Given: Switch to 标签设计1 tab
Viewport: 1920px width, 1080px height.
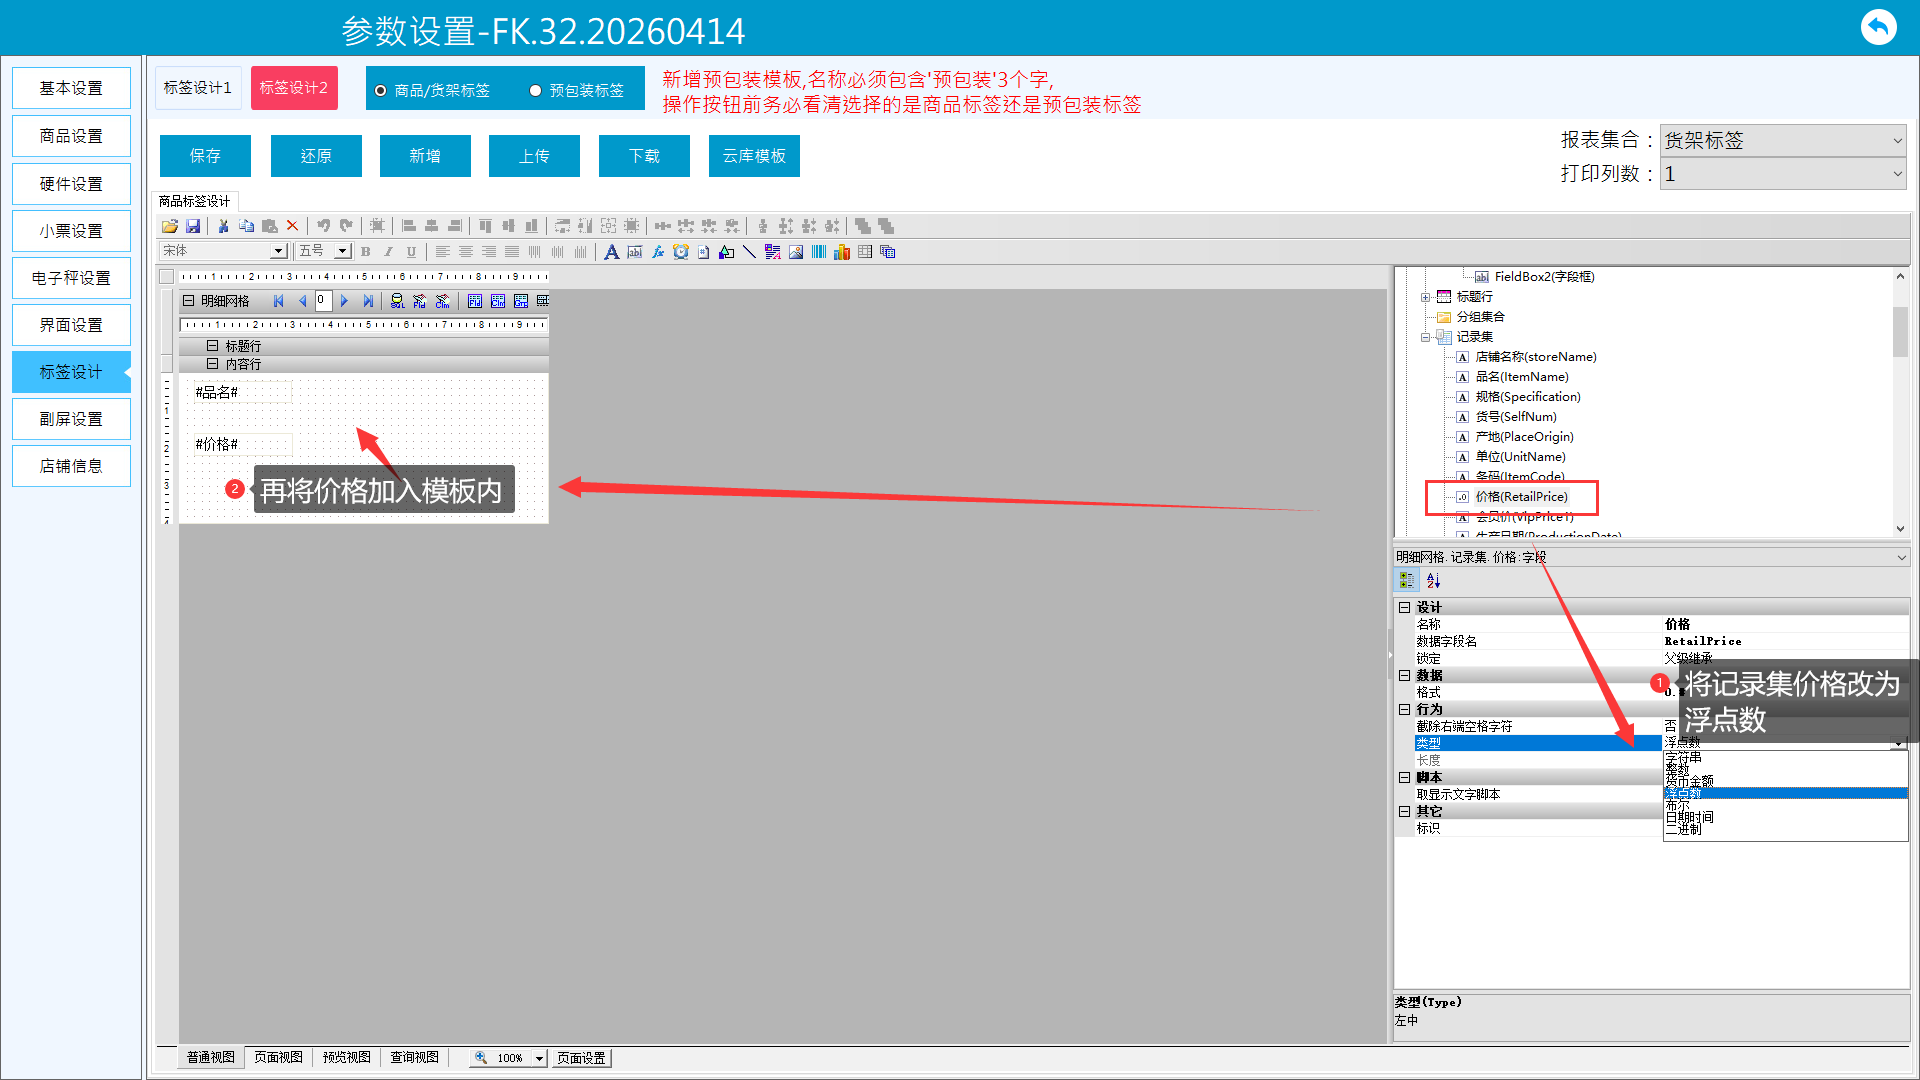Looking at the screenshot, I should pos(198,88).
